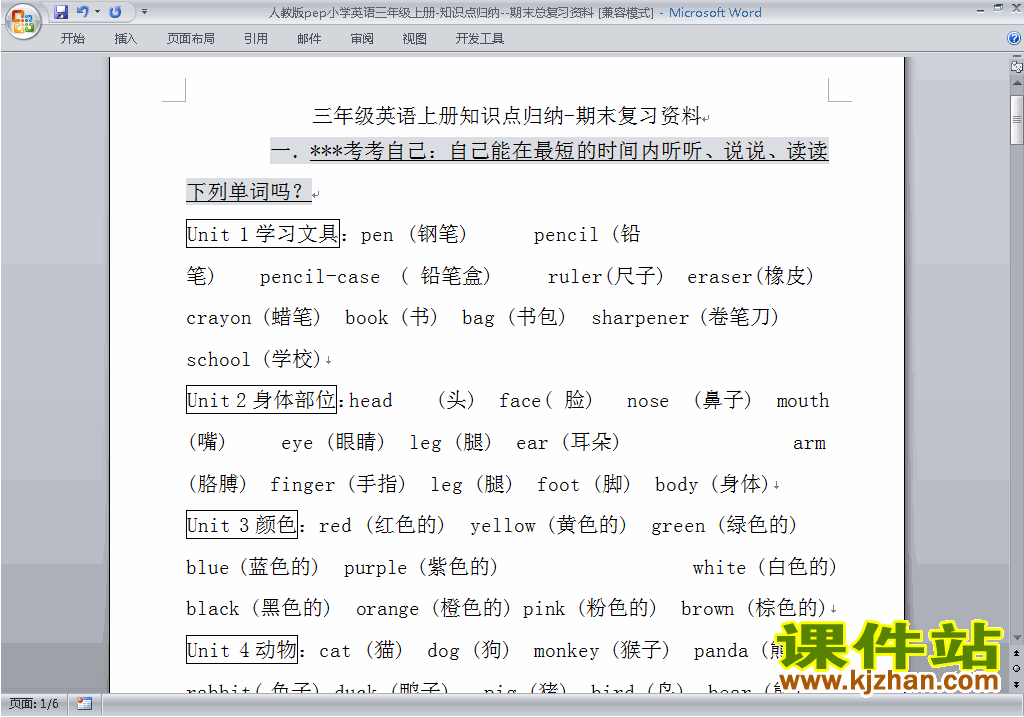Open the 邮件 ribbon tab
The image size is (1024, 718).
tap(309, 39)
